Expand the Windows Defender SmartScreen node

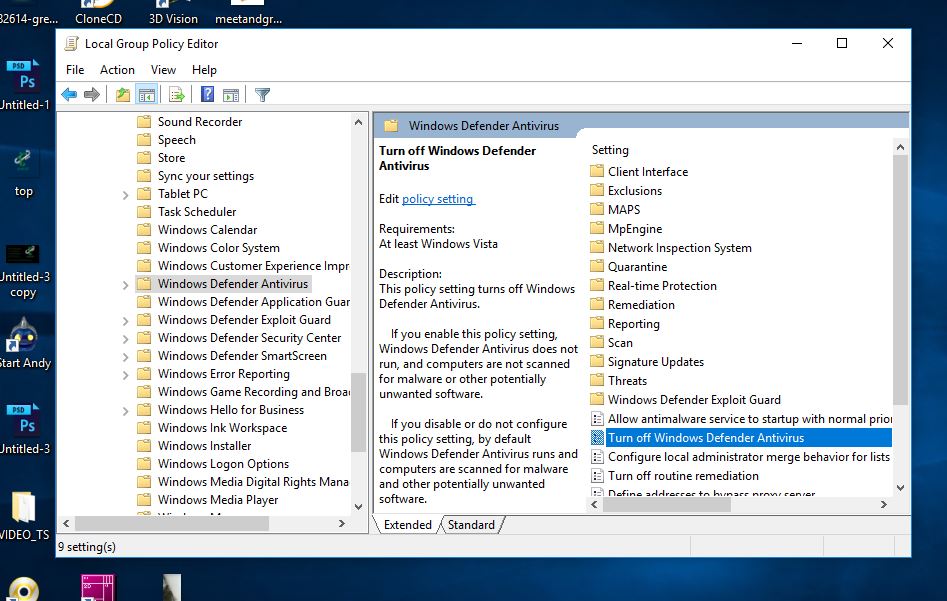(125, 357)
